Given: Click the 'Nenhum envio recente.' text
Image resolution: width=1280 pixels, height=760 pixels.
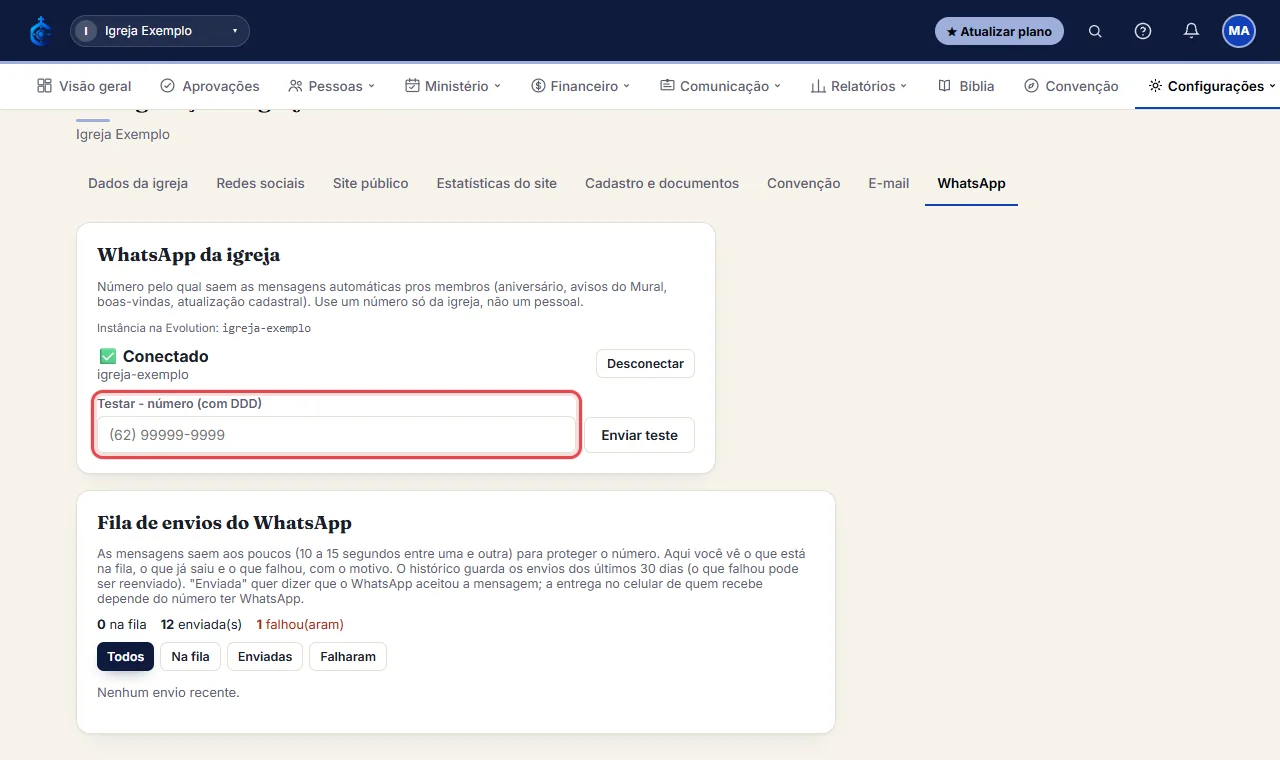Looking at the screenshot, I should point(168,692).
